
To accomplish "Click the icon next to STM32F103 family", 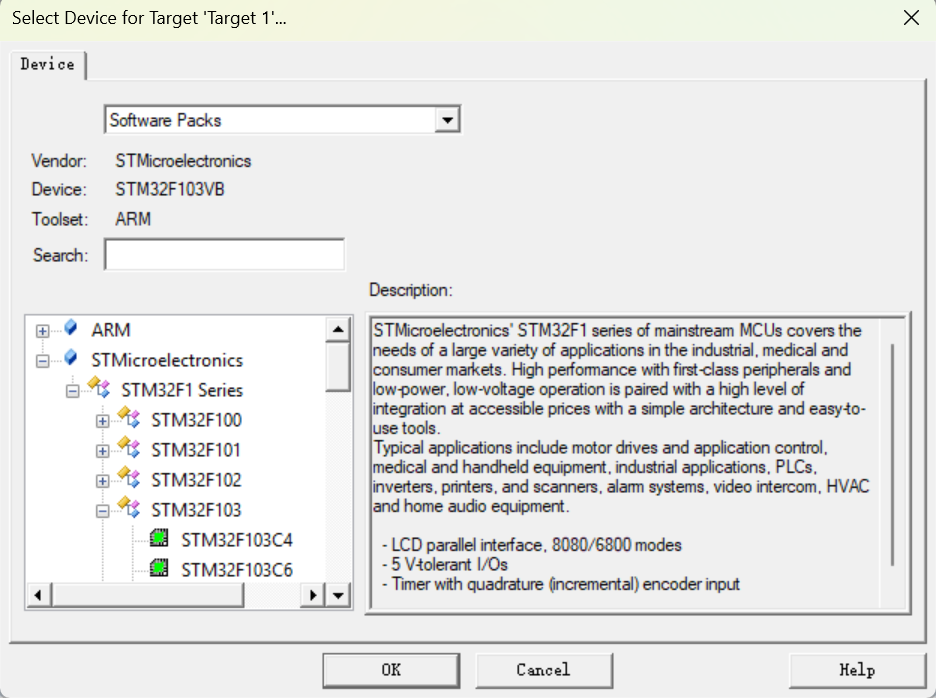I will 129,508.
